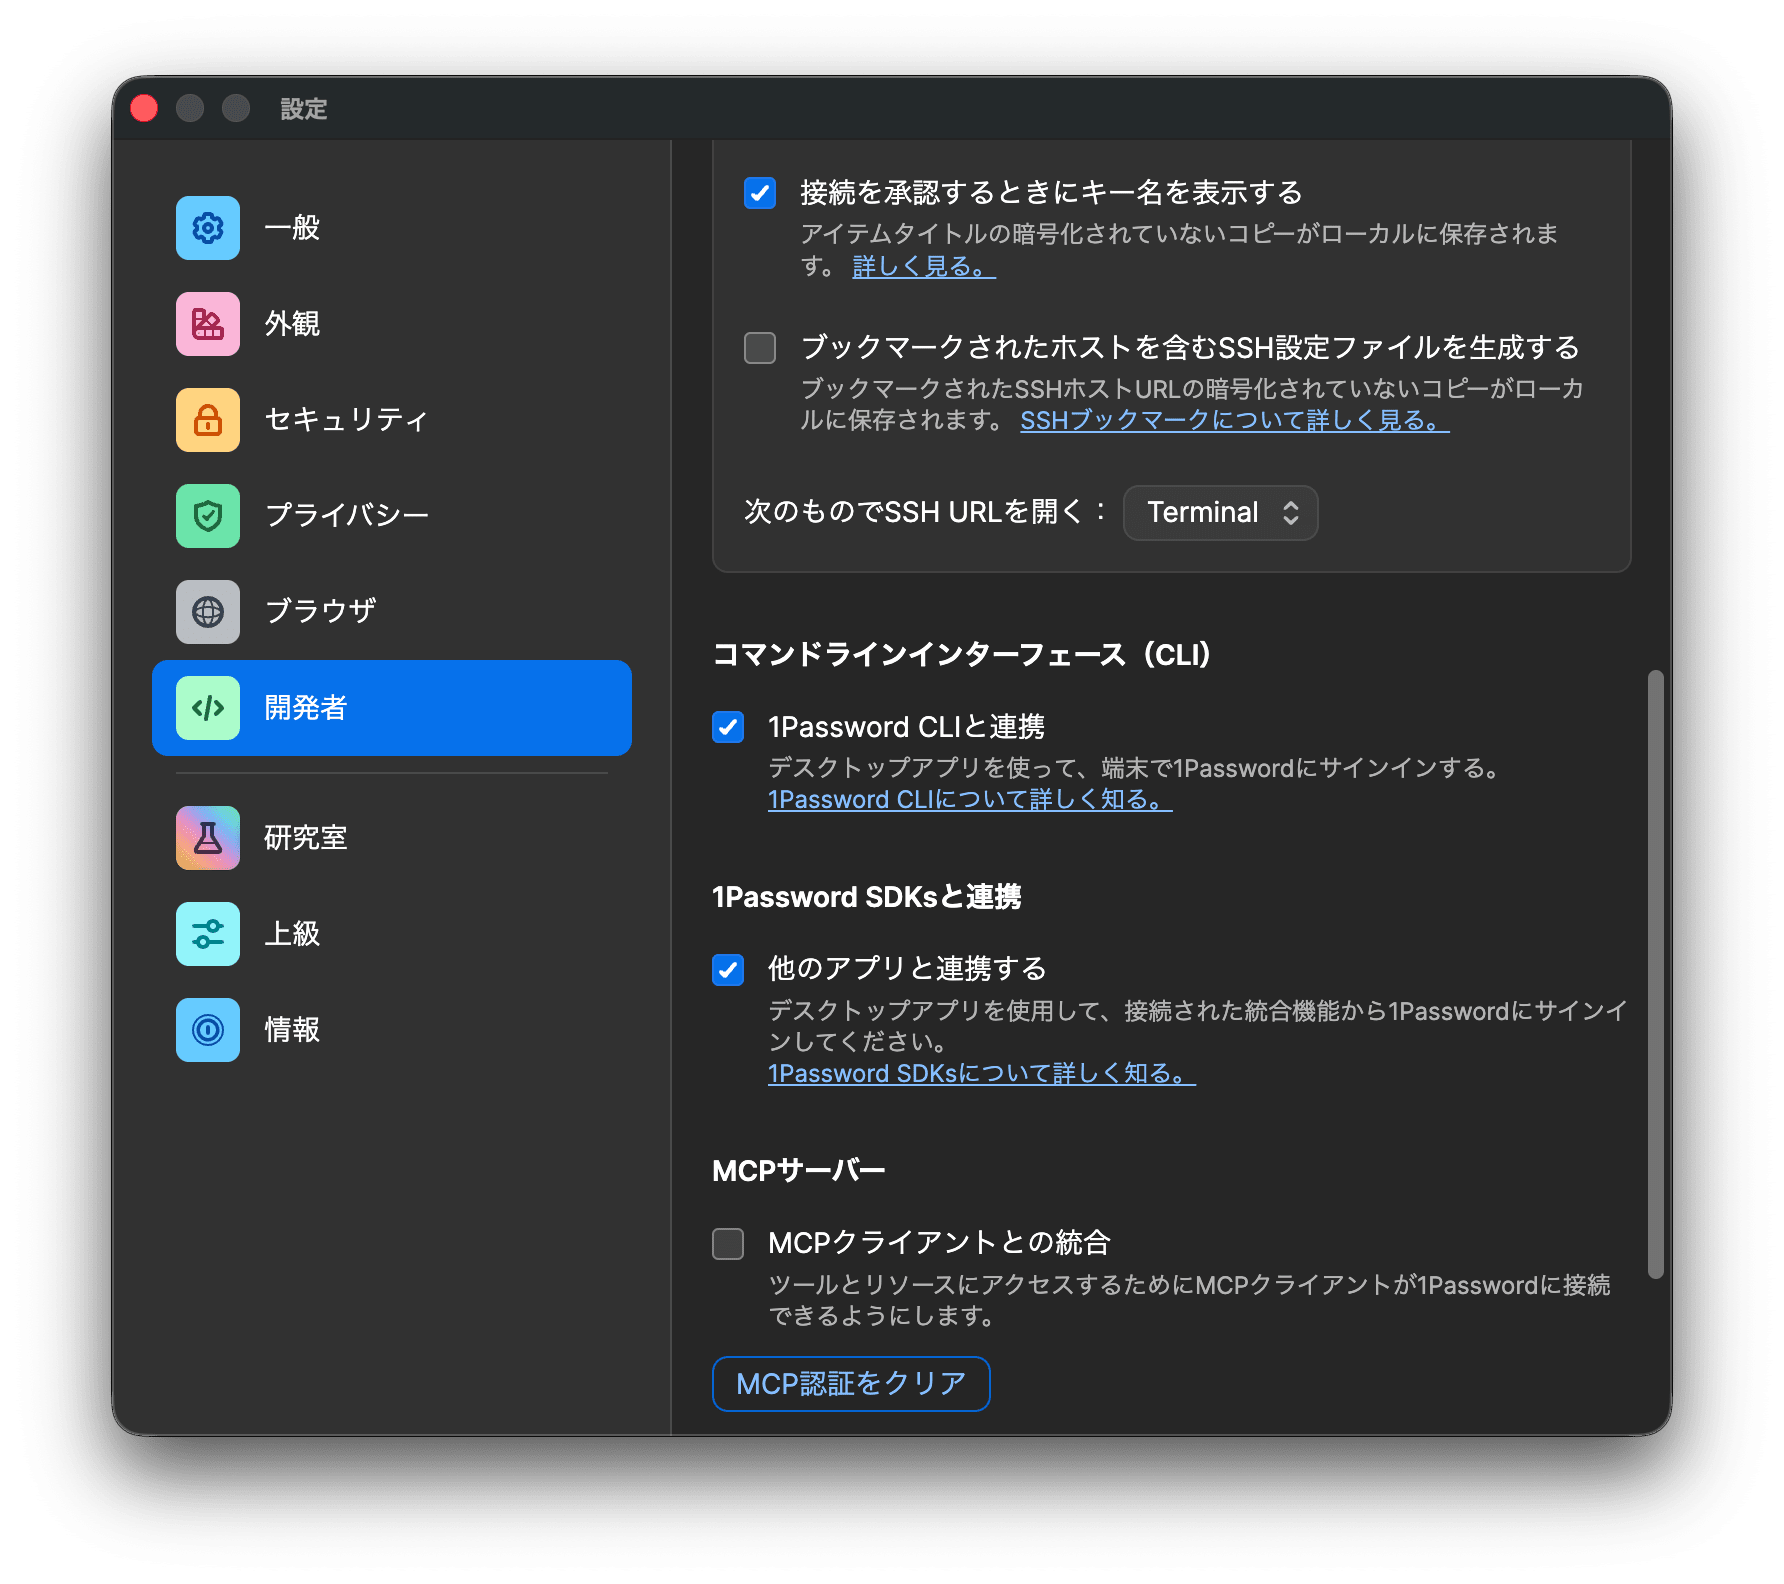Screen dimensions: 1784x1584
Task: Click the 外観 appearance icon
Action: coord(208,324)
